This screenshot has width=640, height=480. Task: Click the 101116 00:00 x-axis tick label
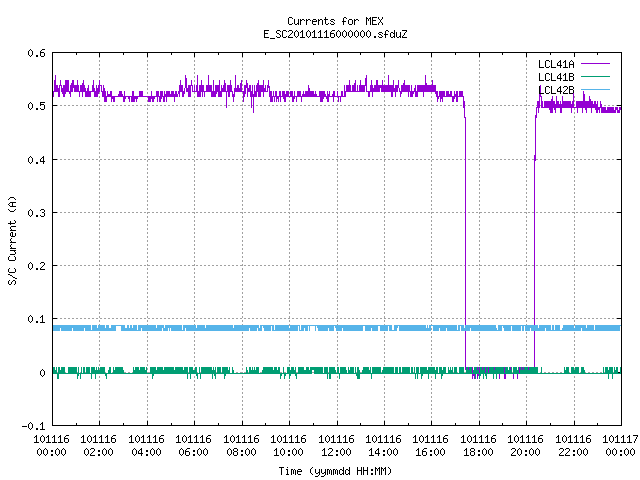pos(51,446)
